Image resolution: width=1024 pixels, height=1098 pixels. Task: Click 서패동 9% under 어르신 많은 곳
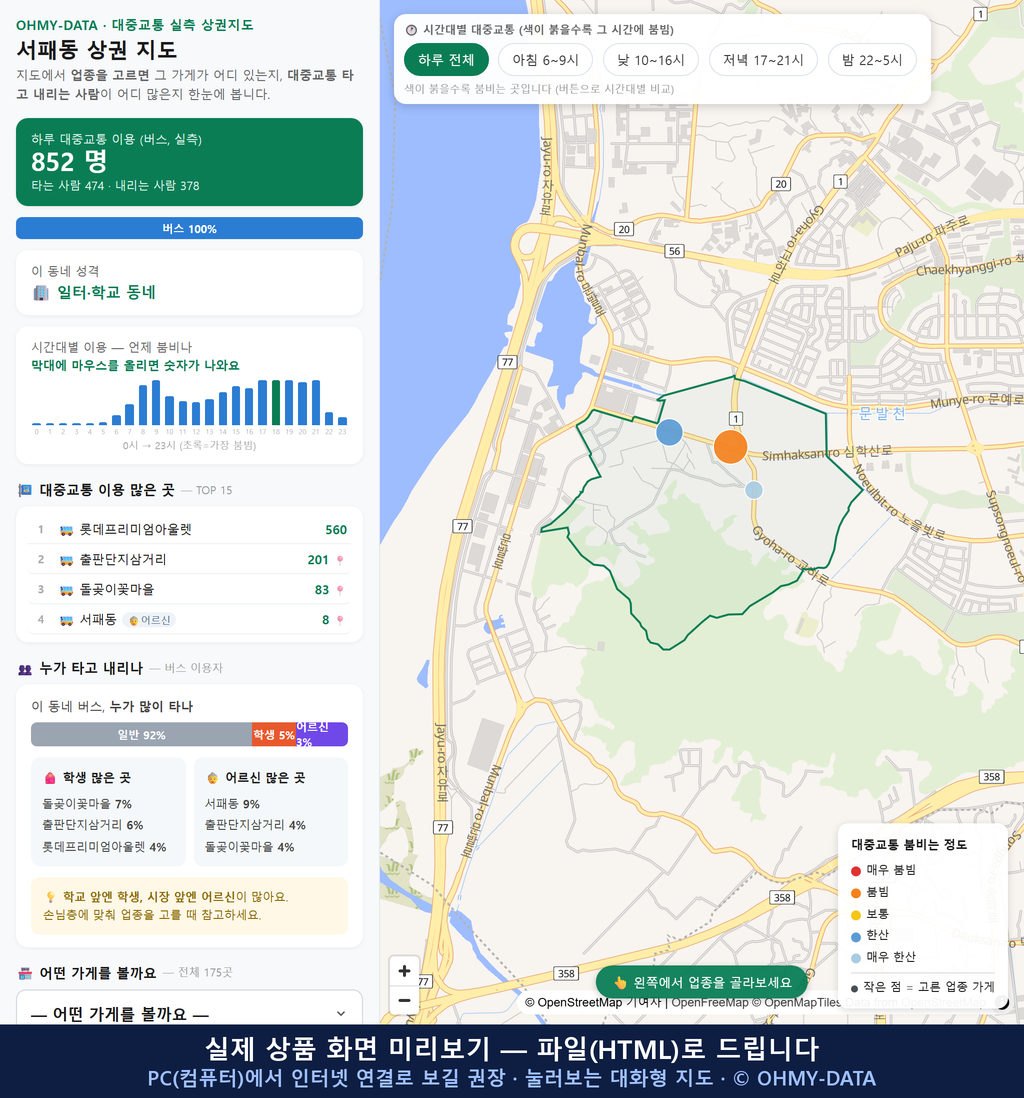[x=232, y=805]
